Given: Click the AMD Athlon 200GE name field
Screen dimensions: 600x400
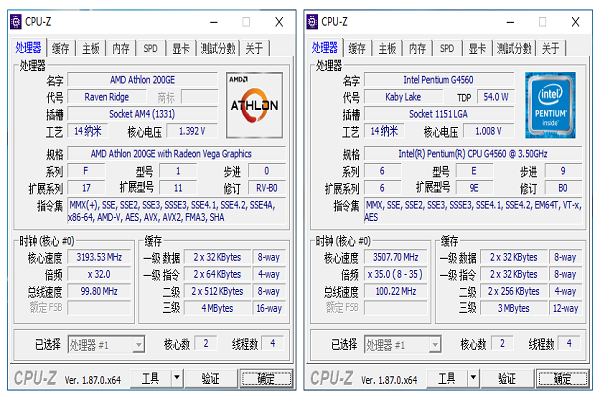Looking at the screenshot, I should (143, 80).
